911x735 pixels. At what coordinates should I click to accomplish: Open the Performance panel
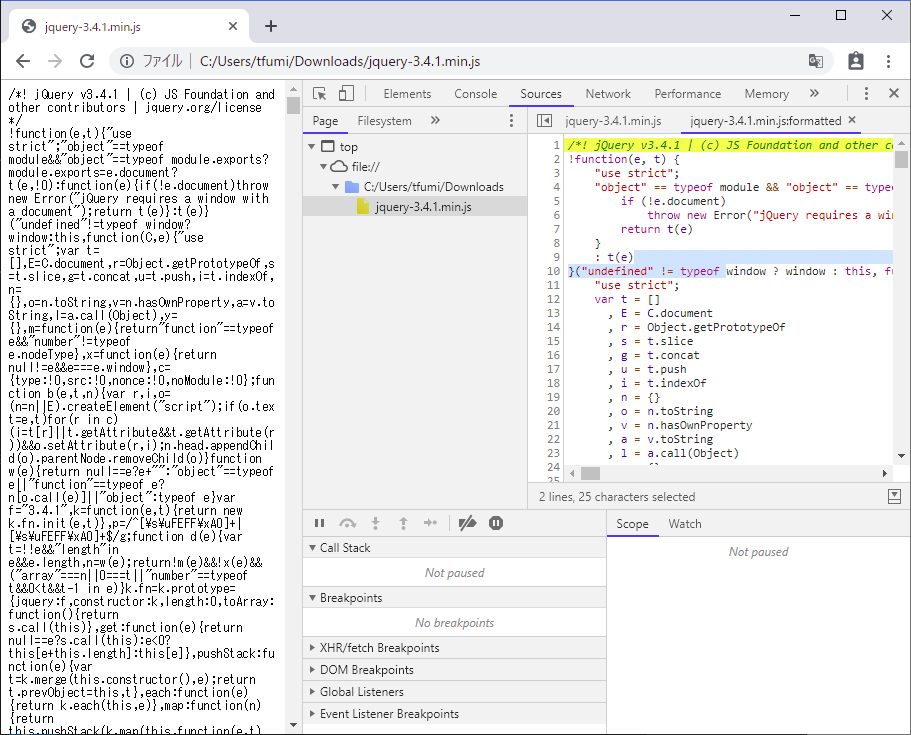(x=688, y=94)
